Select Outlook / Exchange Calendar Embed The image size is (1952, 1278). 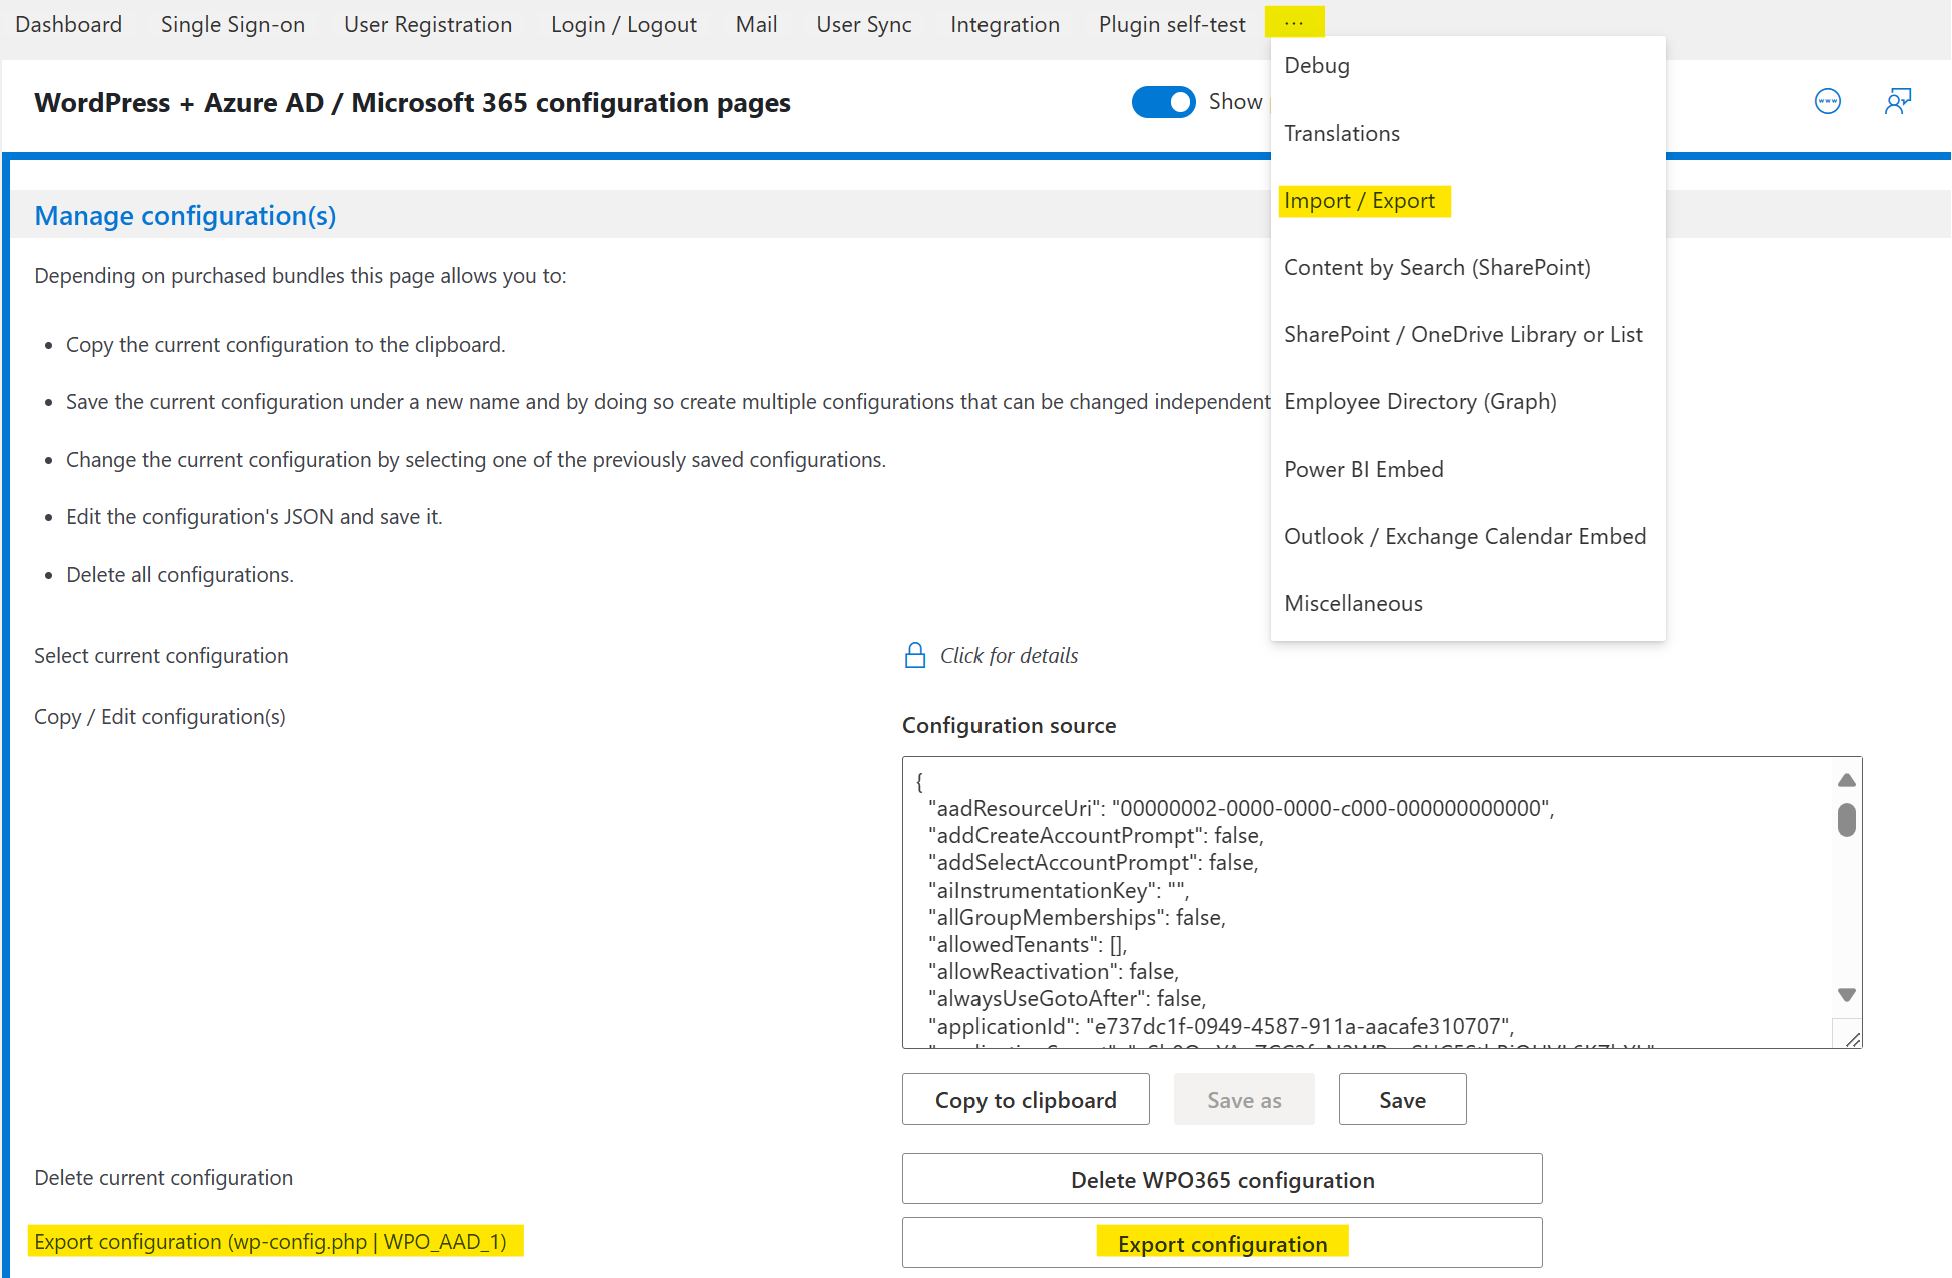coord(1465,536)
